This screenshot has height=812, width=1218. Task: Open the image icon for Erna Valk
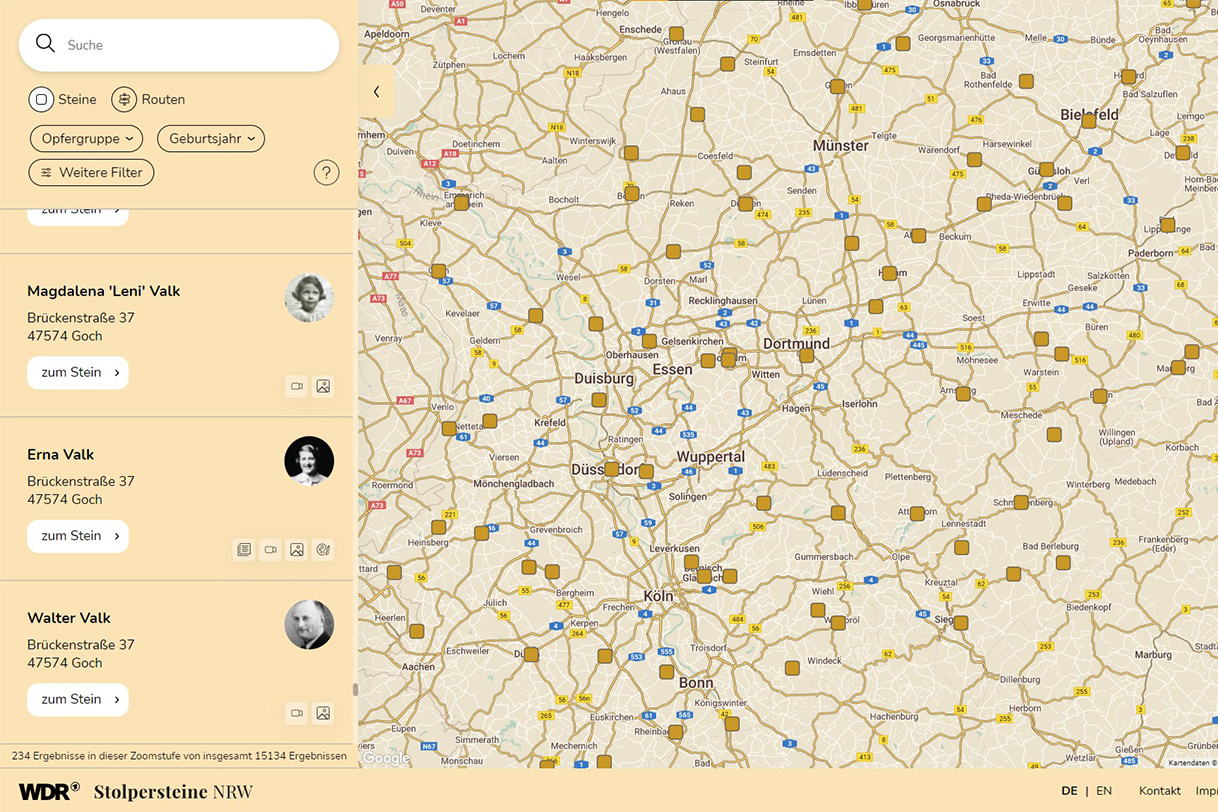pos(297,549)
